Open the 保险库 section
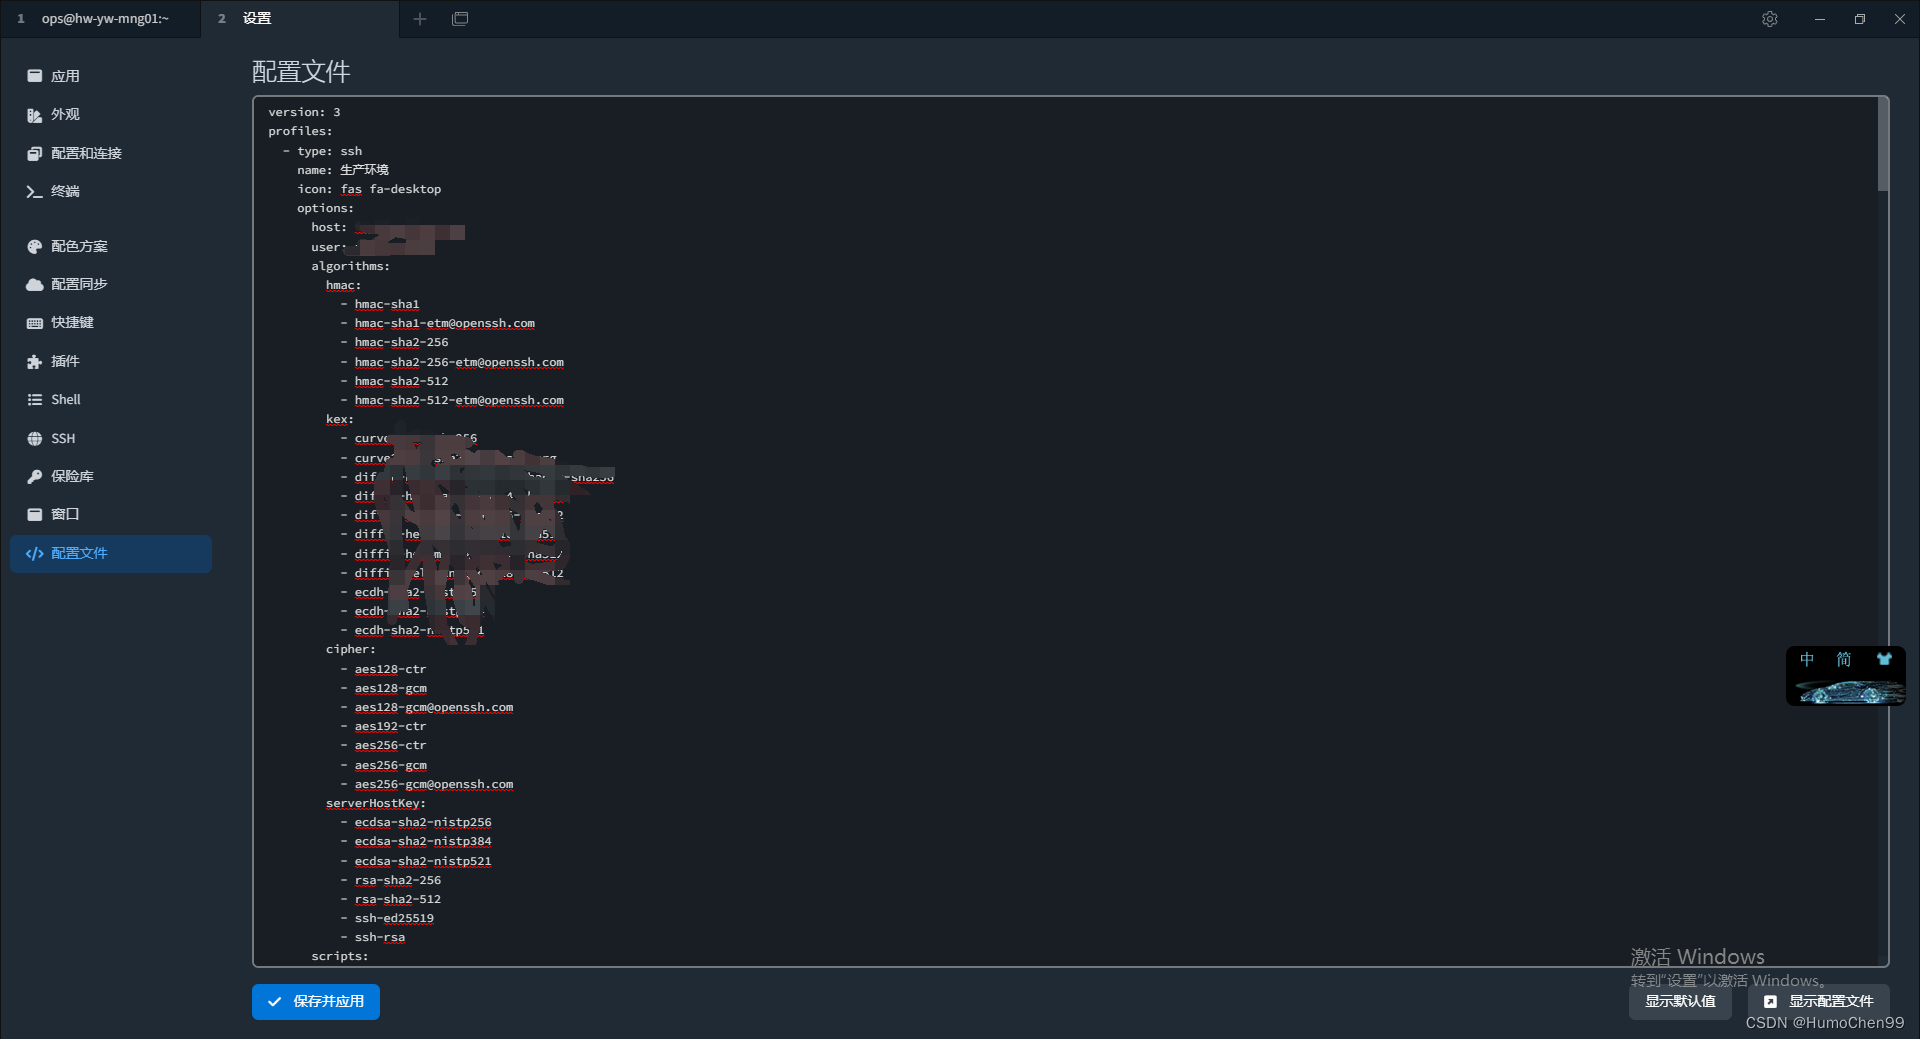The image size is (1920, 1039). pyautogui.click(x=111, y=476)
